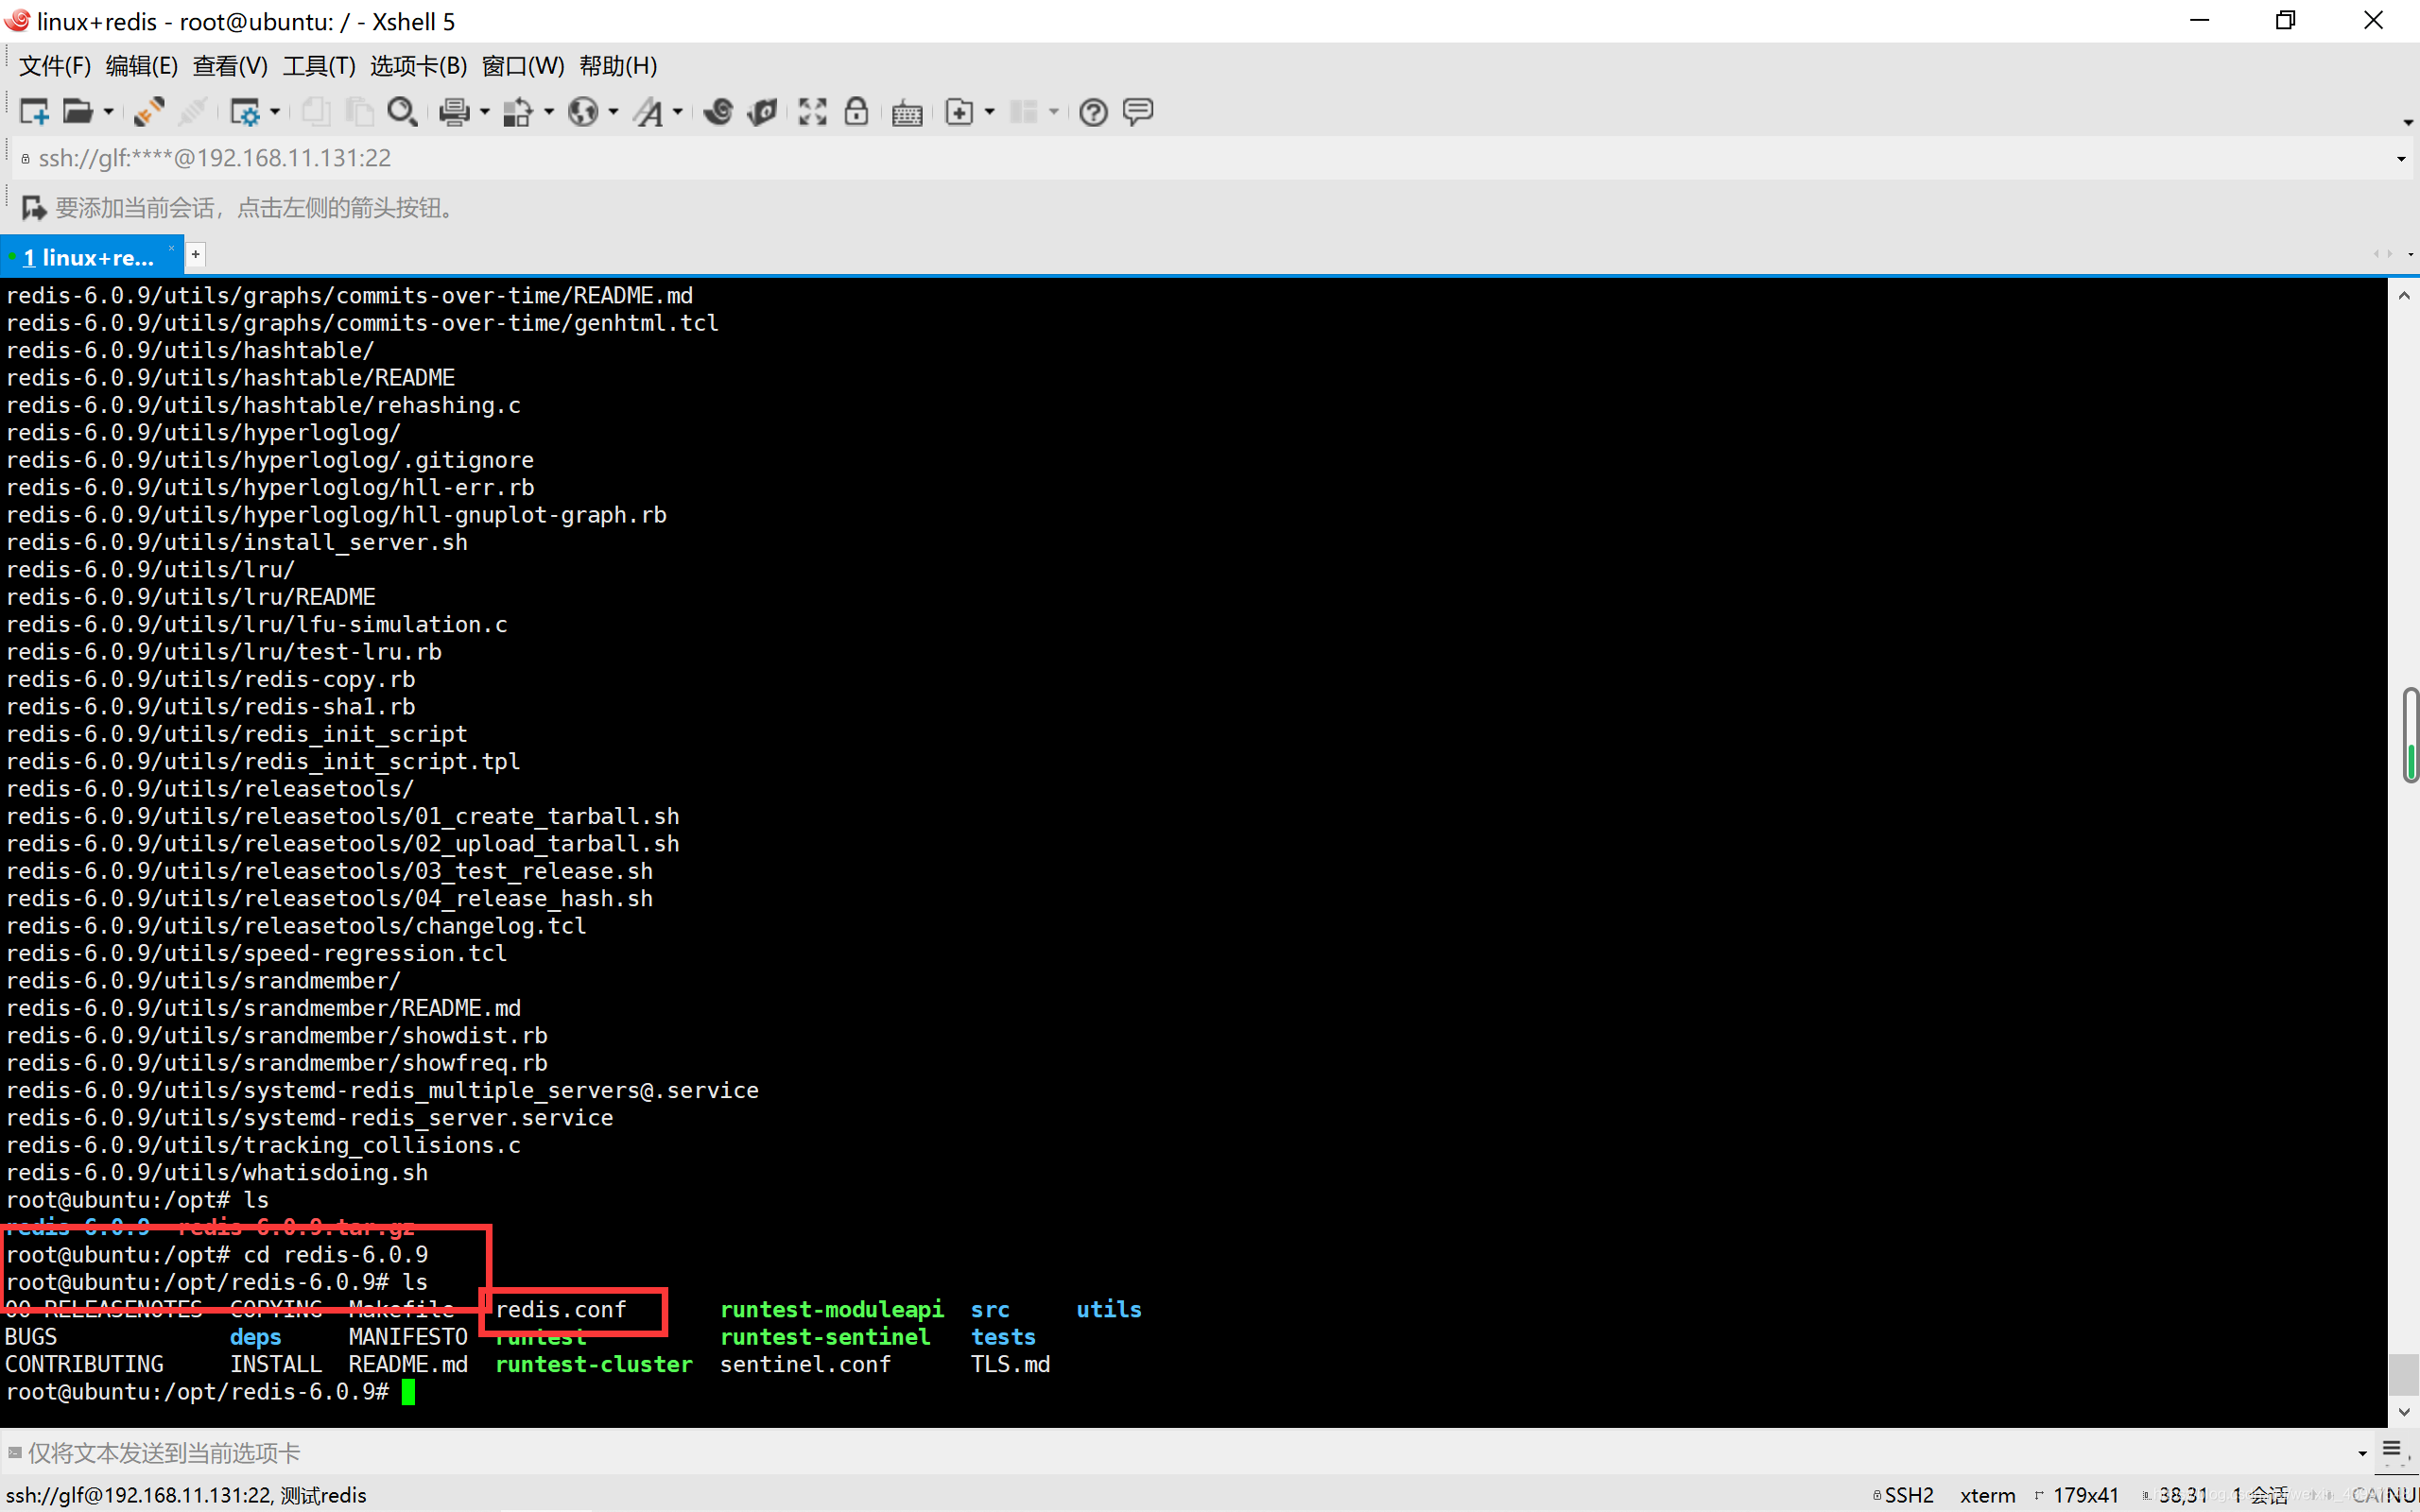Expand the address bar history dropdown
Viewport: 2420px width, 1512px height.
click(2401, 159)
